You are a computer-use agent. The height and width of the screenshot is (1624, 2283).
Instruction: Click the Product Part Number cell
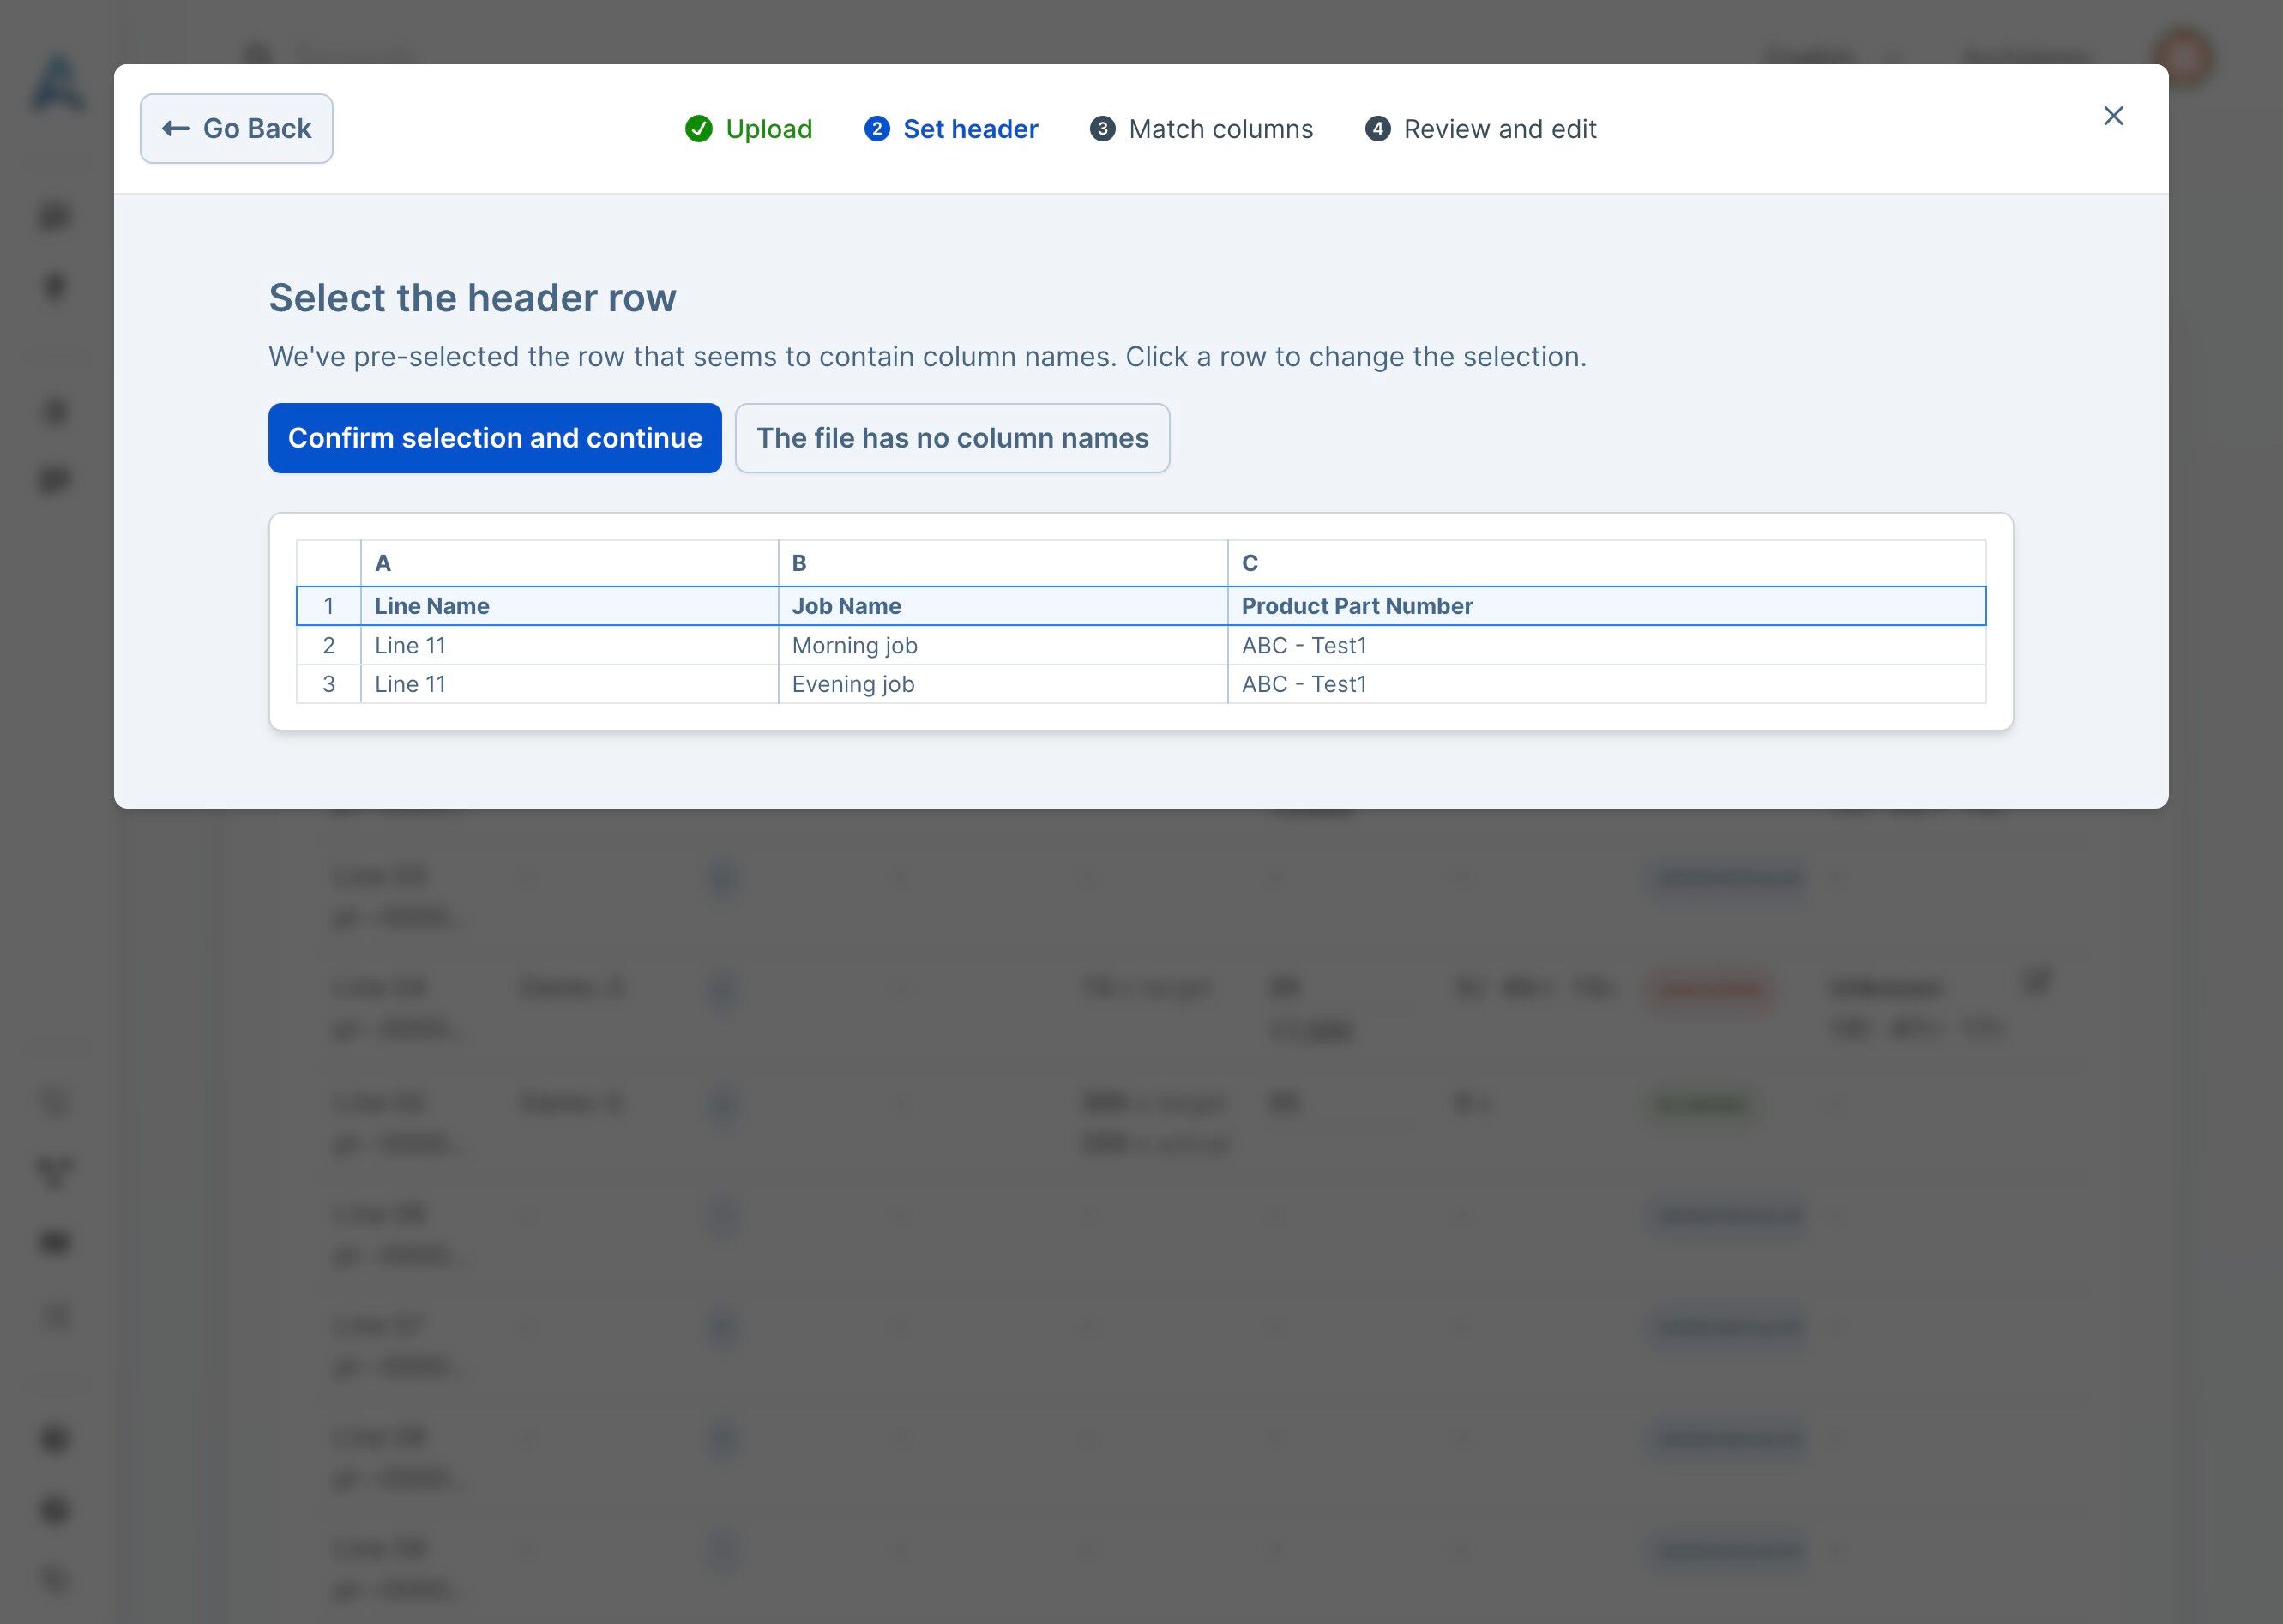coord(1357,606)
